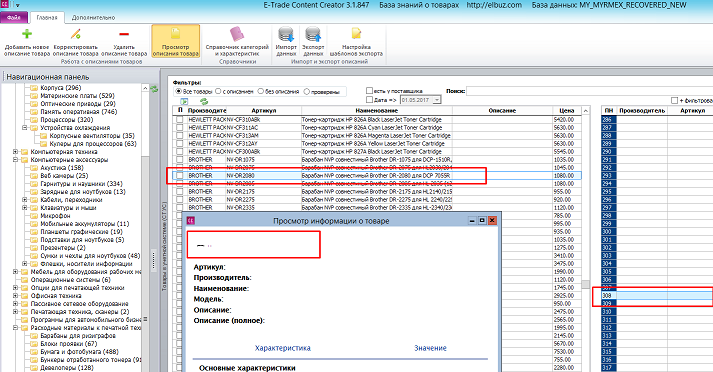Click folder icon of 'Корпуса (296)'
Screen dimensions: 713x372
coord(34,88)
